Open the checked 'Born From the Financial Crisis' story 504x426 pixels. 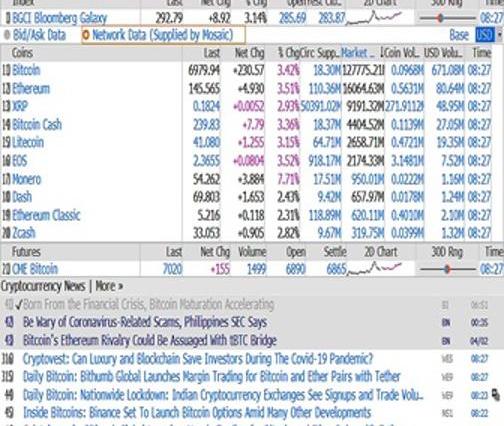tap(148, 304)
